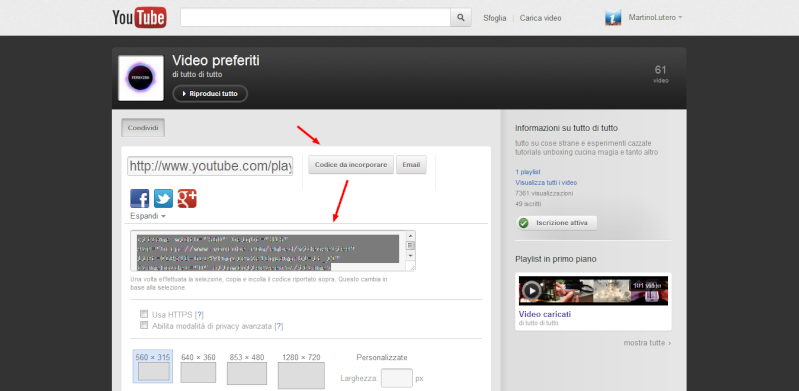
Task: Click the 49 iscritti text
Action: coord(528,204)
